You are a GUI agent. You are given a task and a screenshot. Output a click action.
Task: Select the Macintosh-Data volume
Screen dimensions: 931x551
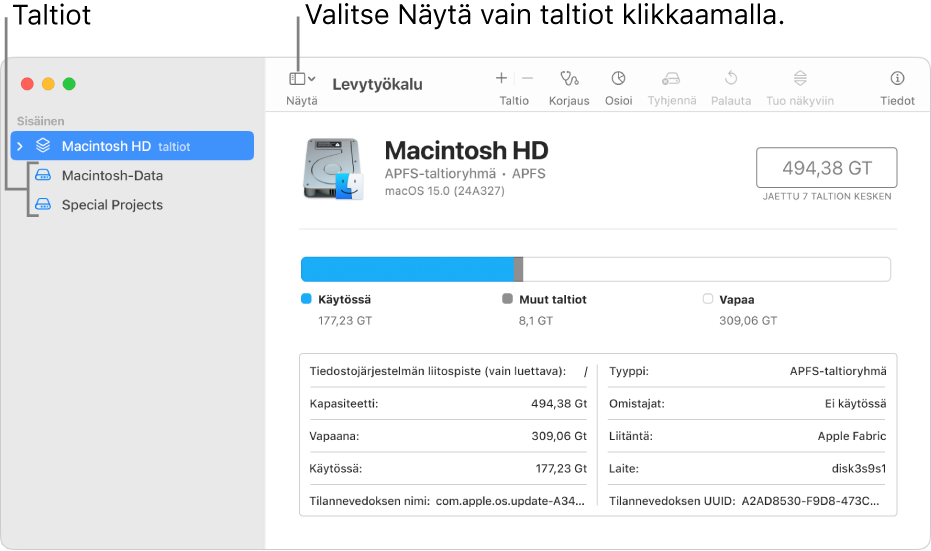point(112,175)
